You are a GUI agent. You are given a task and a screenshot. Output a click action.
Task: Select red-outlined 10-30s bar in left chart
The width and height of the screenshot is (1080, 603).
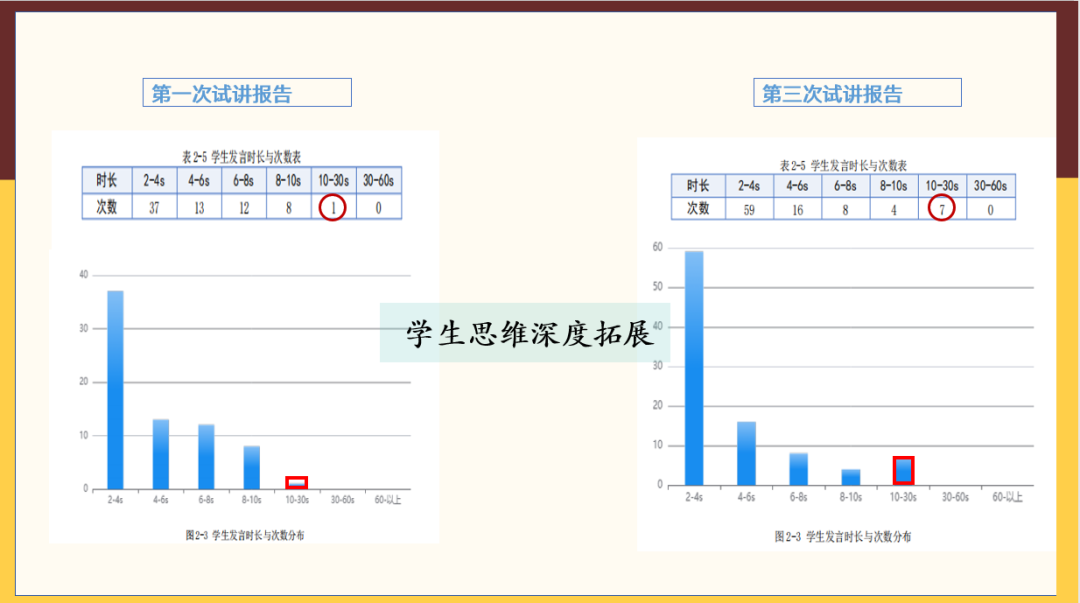(297, 483)
